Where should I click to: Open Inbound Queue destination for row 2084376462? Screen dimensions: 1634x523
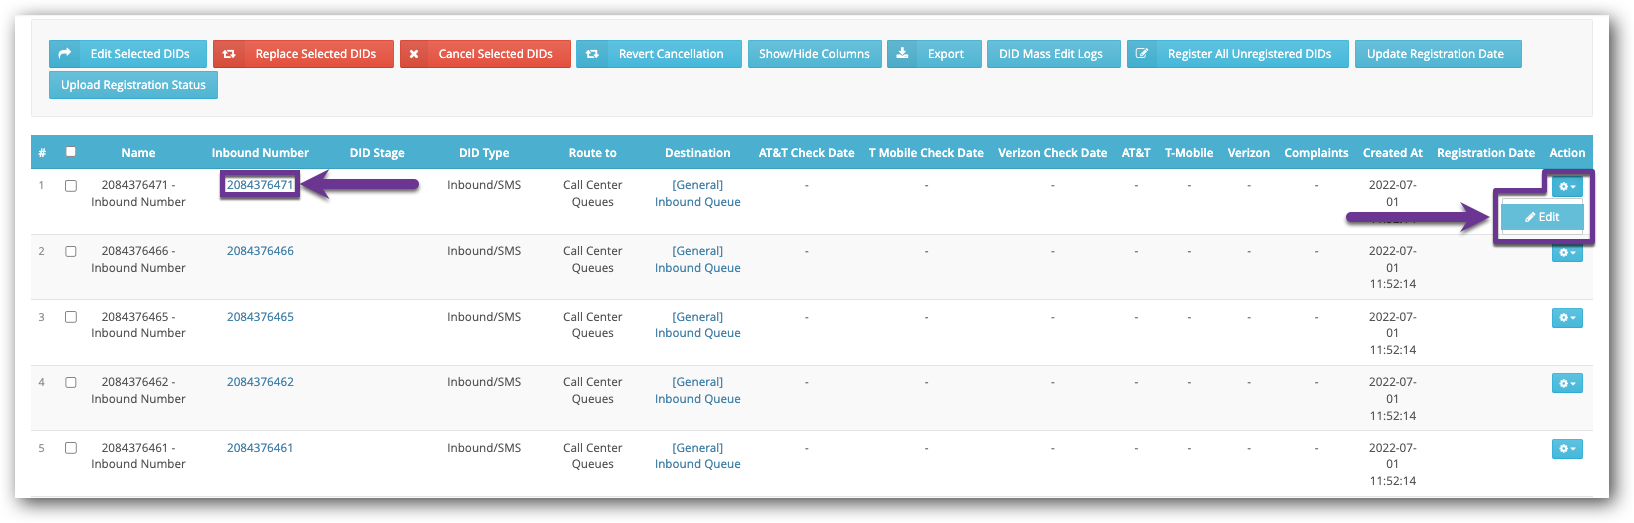pos(698,390)
